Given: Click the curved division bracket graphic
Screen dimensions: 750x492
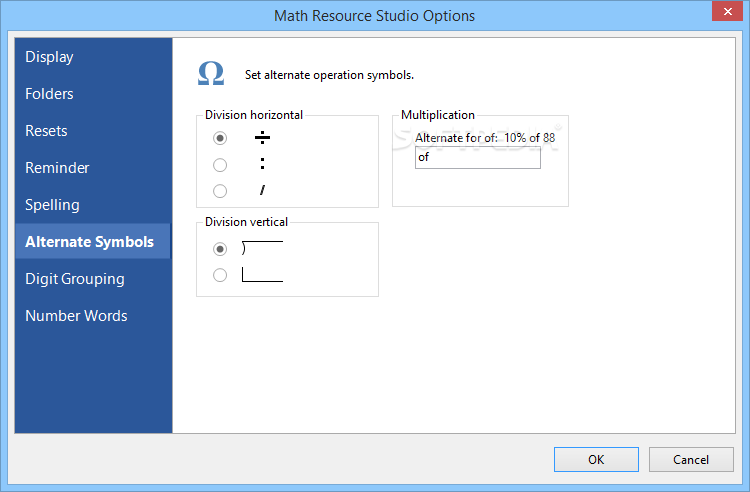Looking at the screenshot, I should (x=262, y=248).
